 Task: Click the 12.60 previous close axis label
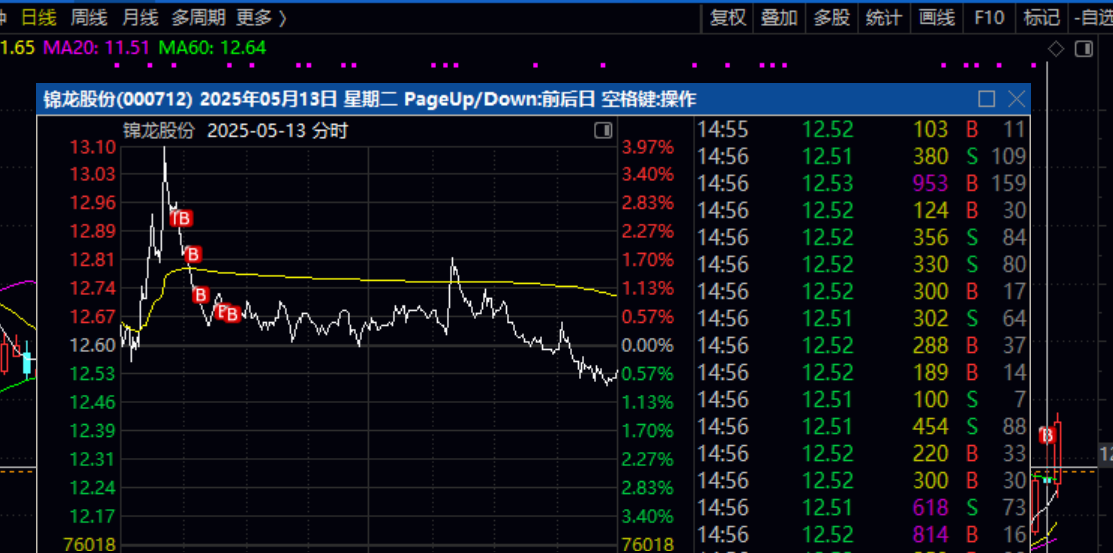pyautogui.click(x=92, y=346)
